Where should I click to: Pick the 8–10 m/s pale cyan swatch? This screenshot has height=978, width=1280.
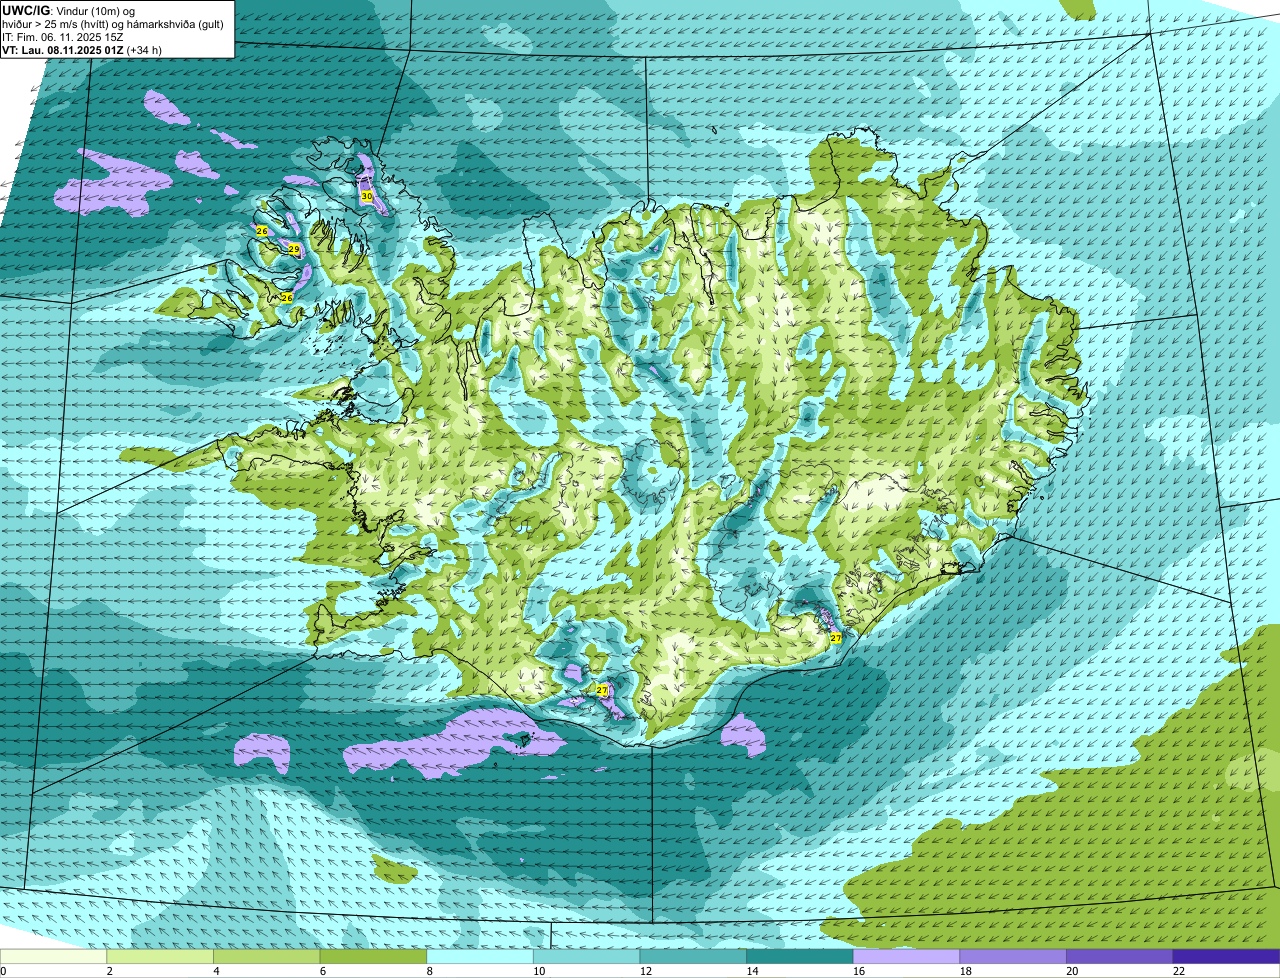click(480, 956)
